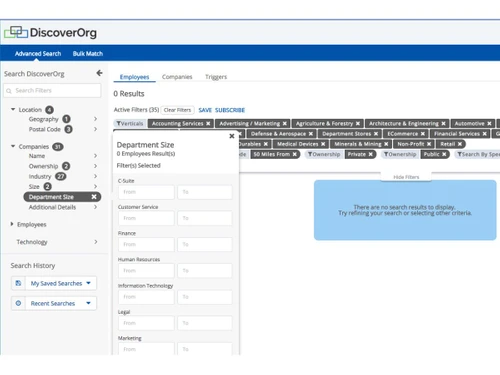Open Bulk Match in navigation bar
The height and width of the screenshot is (375, 500).
(88, 53)
